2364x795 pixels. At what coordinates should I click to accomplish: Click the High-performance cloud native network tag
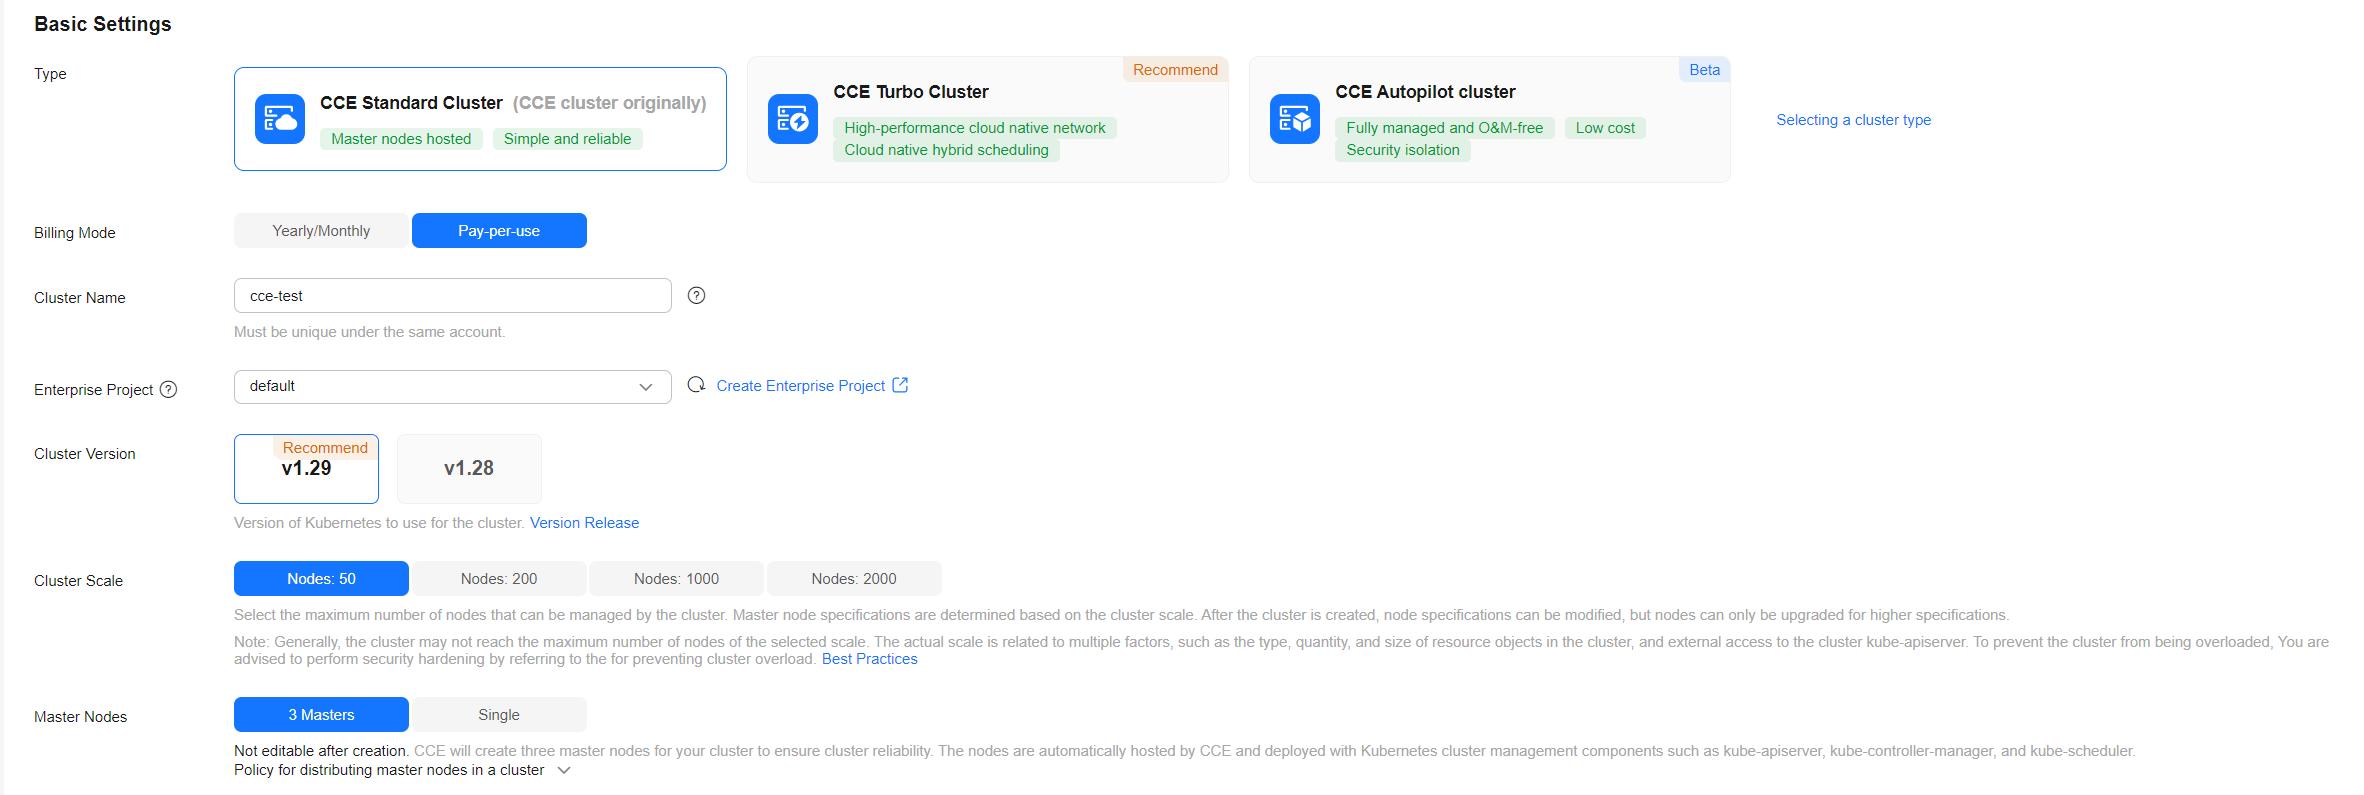[x=975, y=128]
